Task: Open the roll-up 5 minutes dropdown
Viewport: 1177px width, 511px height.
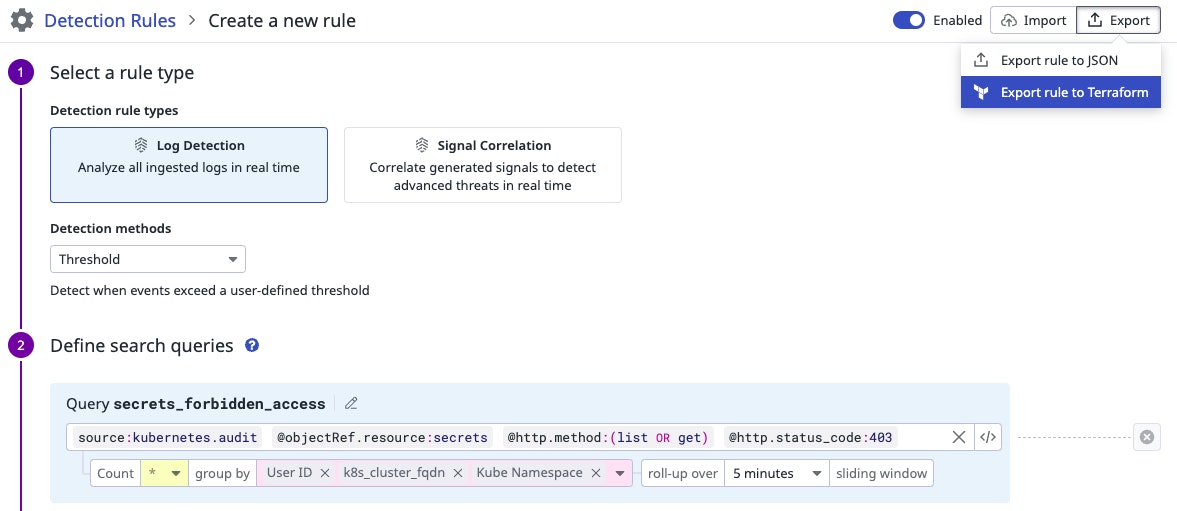Action: [776, 473]
